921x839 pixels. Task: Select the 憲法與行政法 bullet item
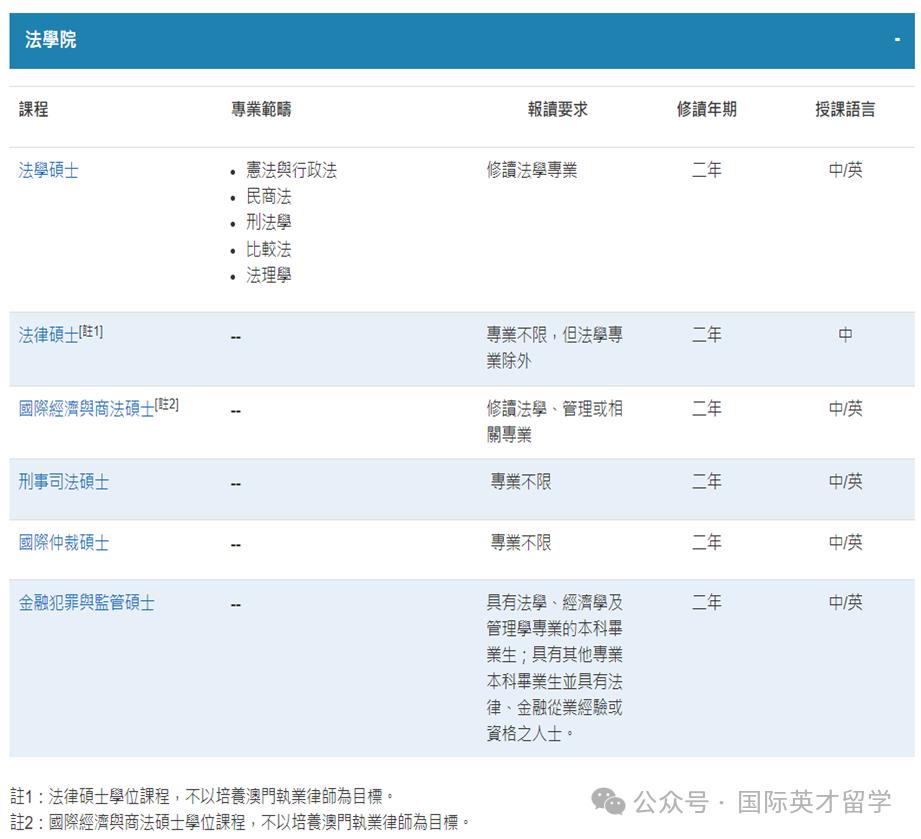pos(292,171)
